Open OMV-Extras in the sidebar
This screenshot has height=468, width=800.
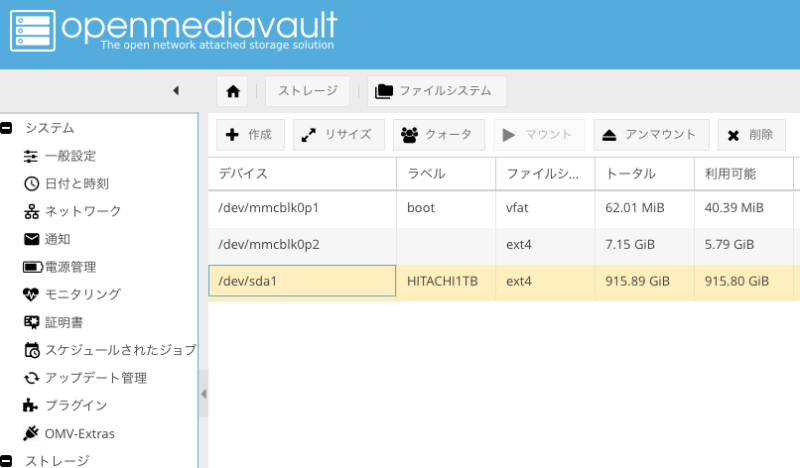click(69, 433)
